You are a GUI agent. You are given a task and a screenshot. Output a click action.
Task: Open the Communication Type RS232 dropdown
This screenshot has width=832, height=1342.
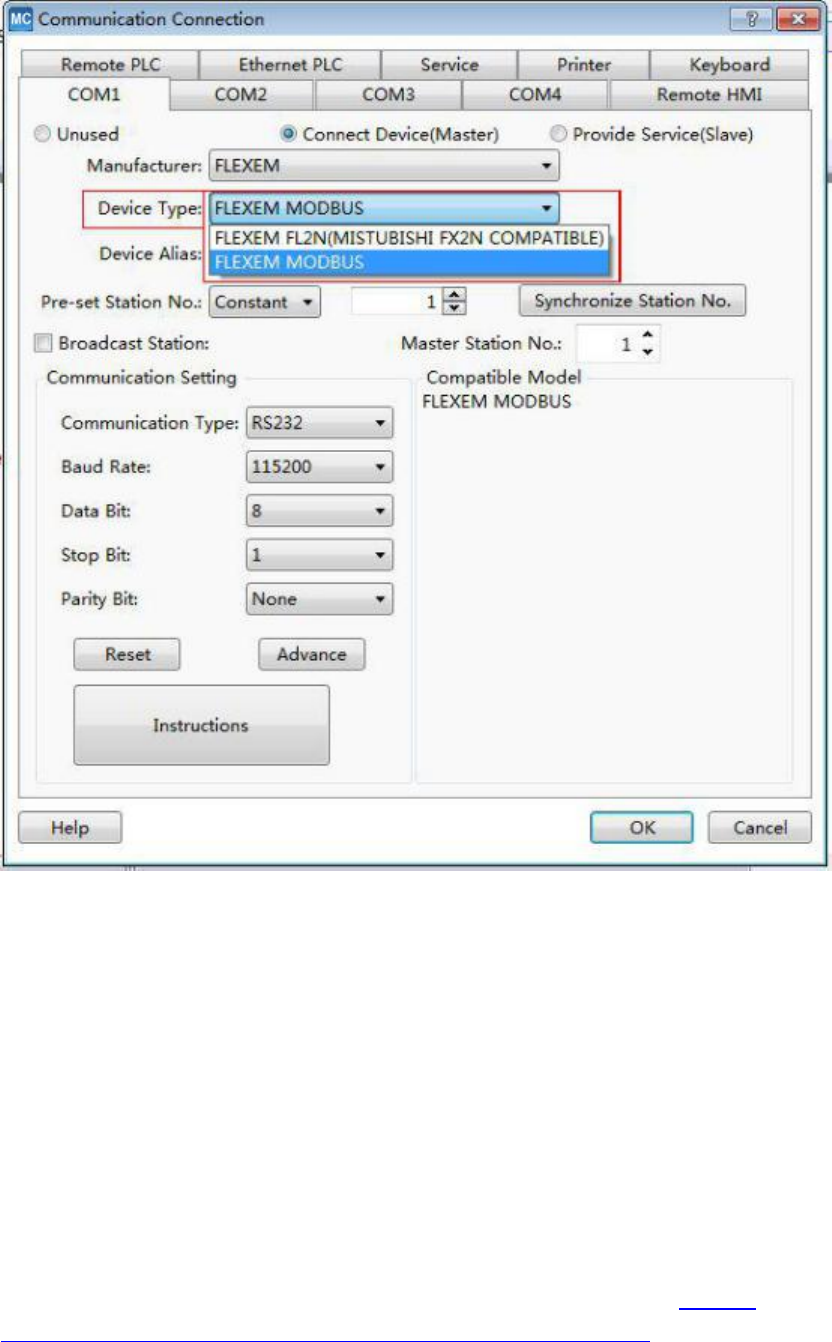coord(319,423)
